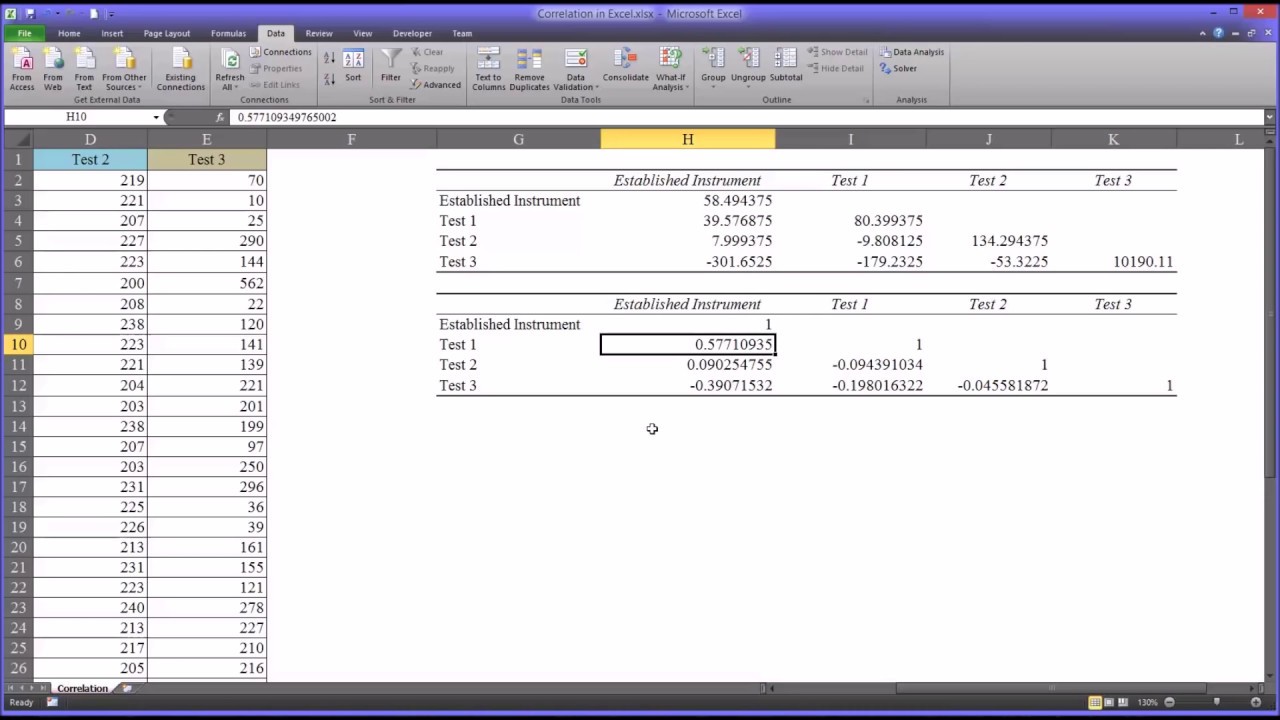
Task: Open the Connections button
Action: 281,52
